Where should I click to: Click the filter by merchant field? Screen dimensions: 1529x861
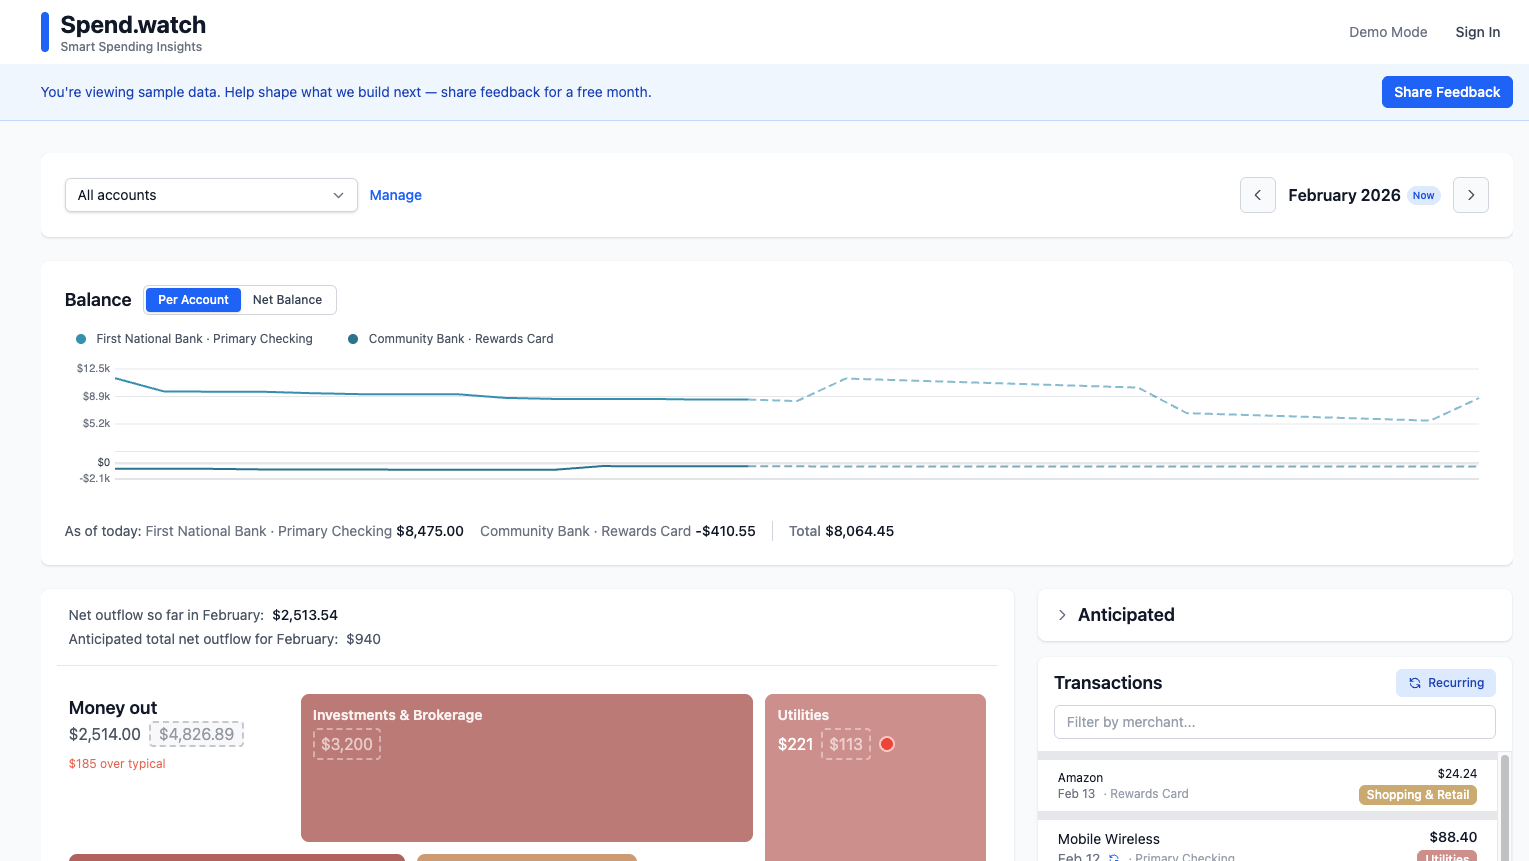[1274, 721]
